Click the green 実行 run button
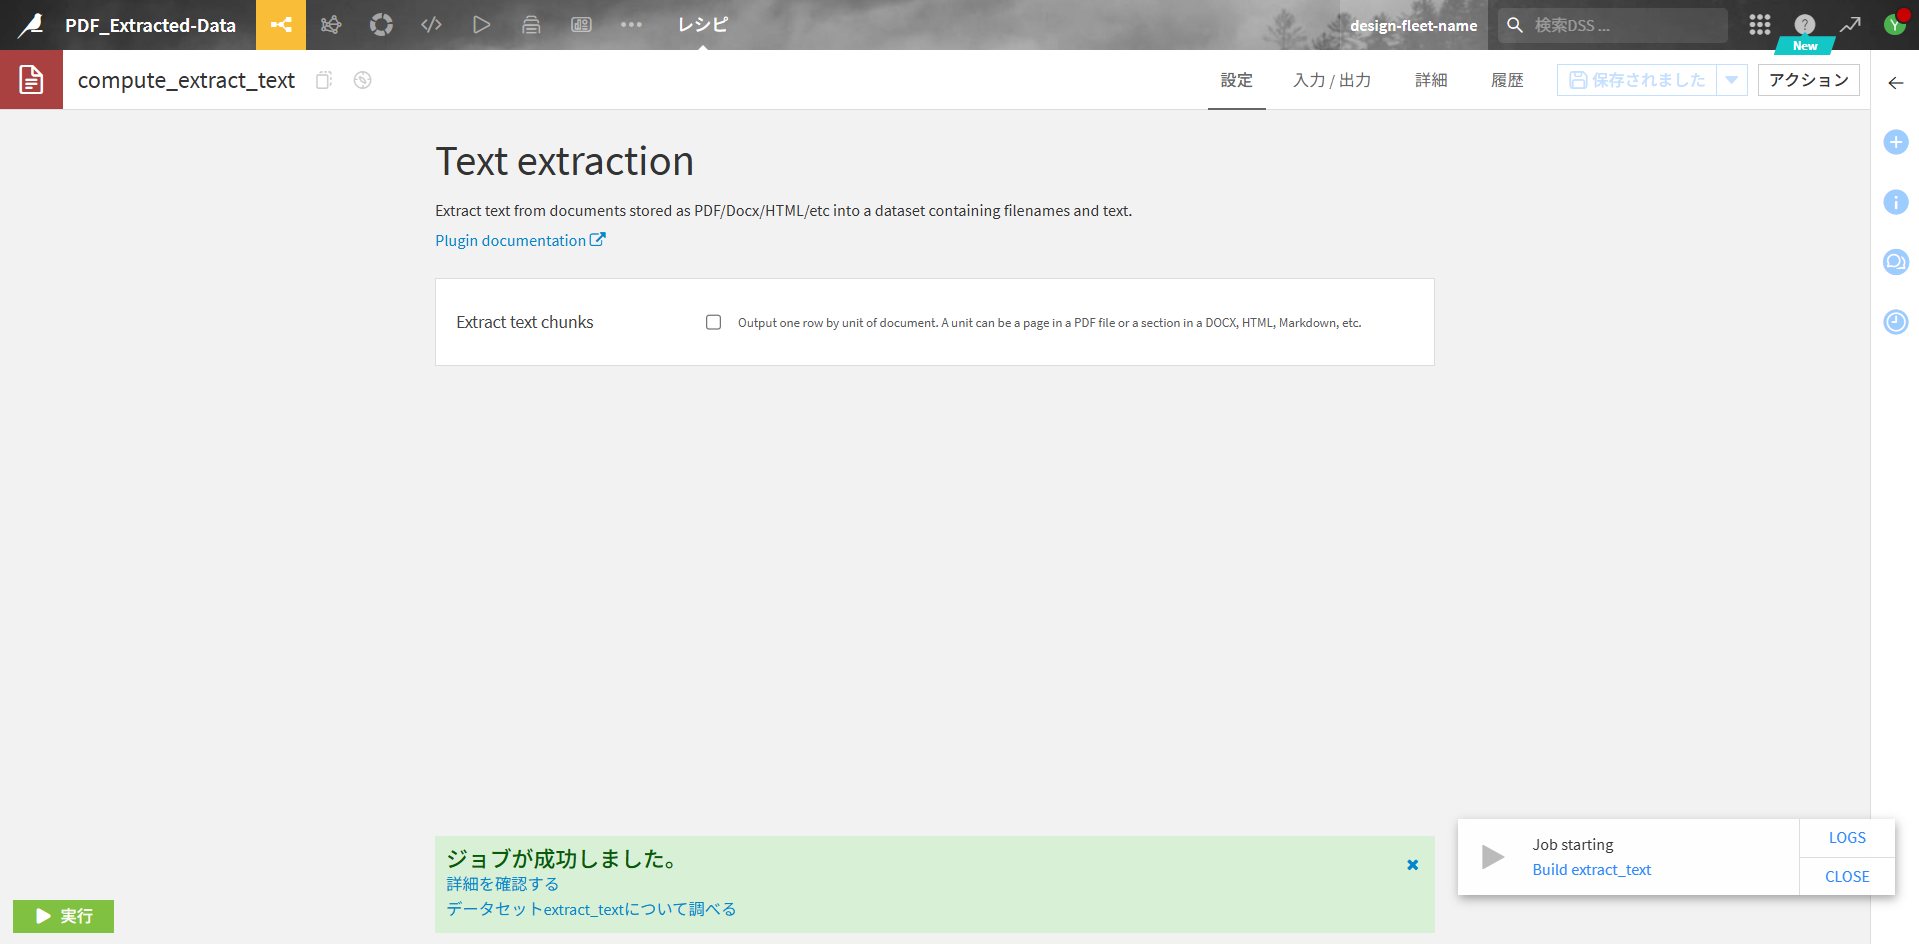Image resolution: width=1919 pixels, height=944 pixels. pyautogui.click(x=63, y=916)
